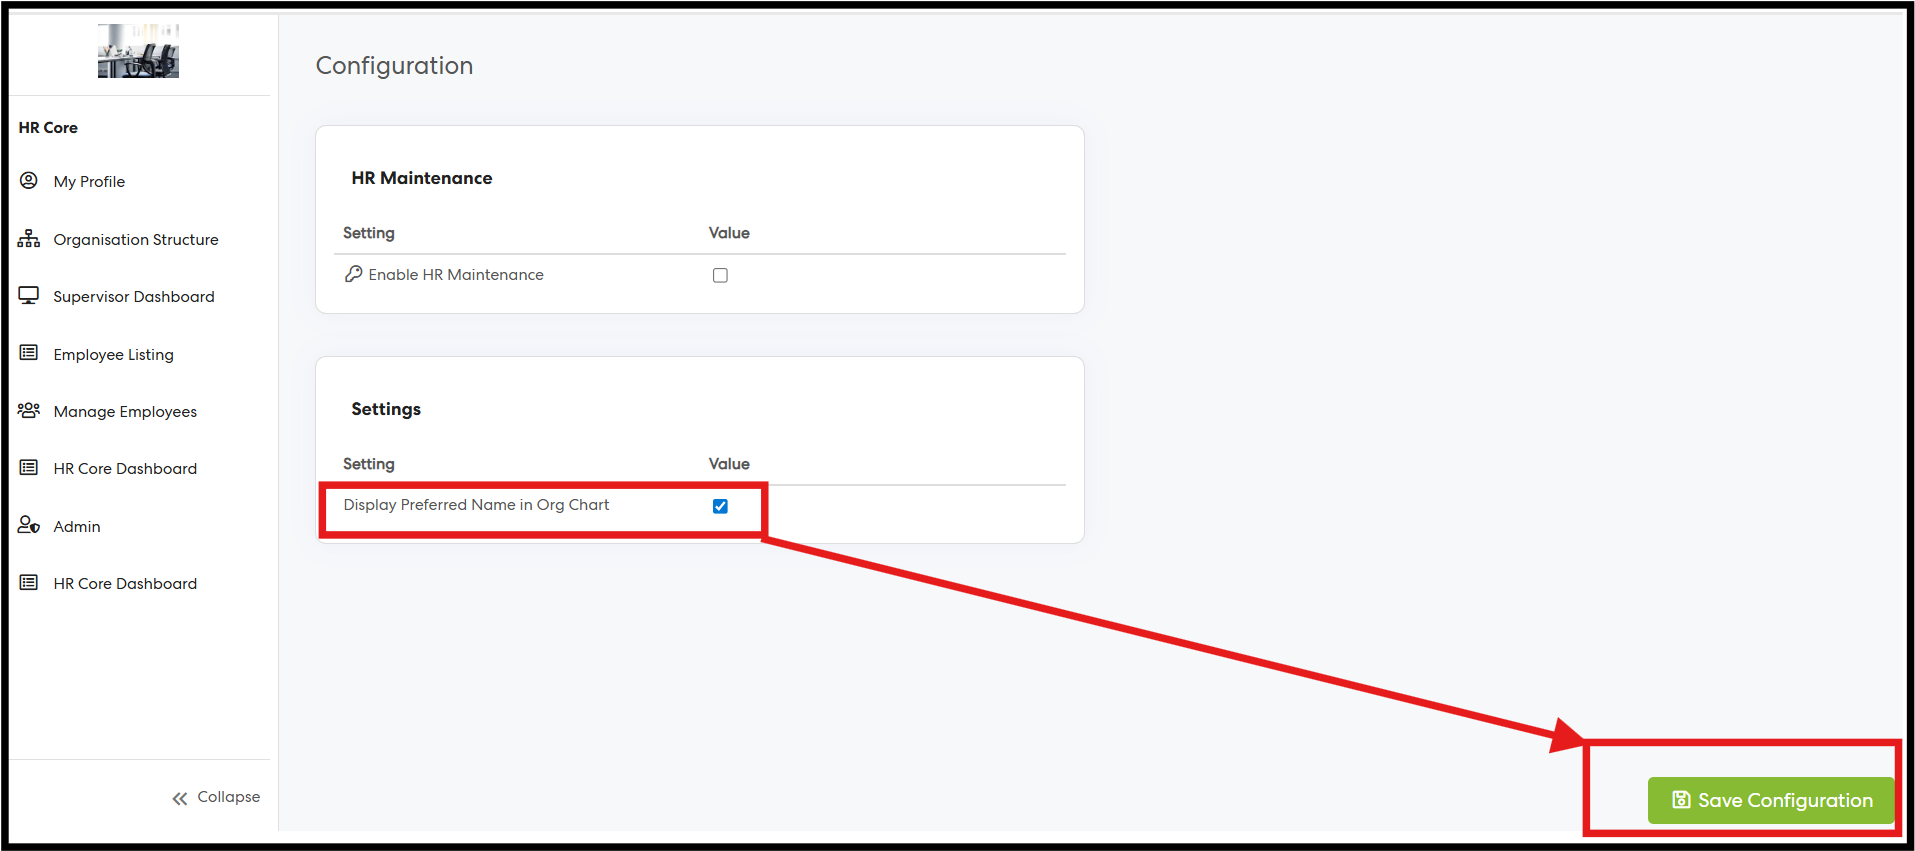This screenshot has height=851, width=1915.
Task: Enable the HR Maintenance checkbox
Action: coord(720,276)
